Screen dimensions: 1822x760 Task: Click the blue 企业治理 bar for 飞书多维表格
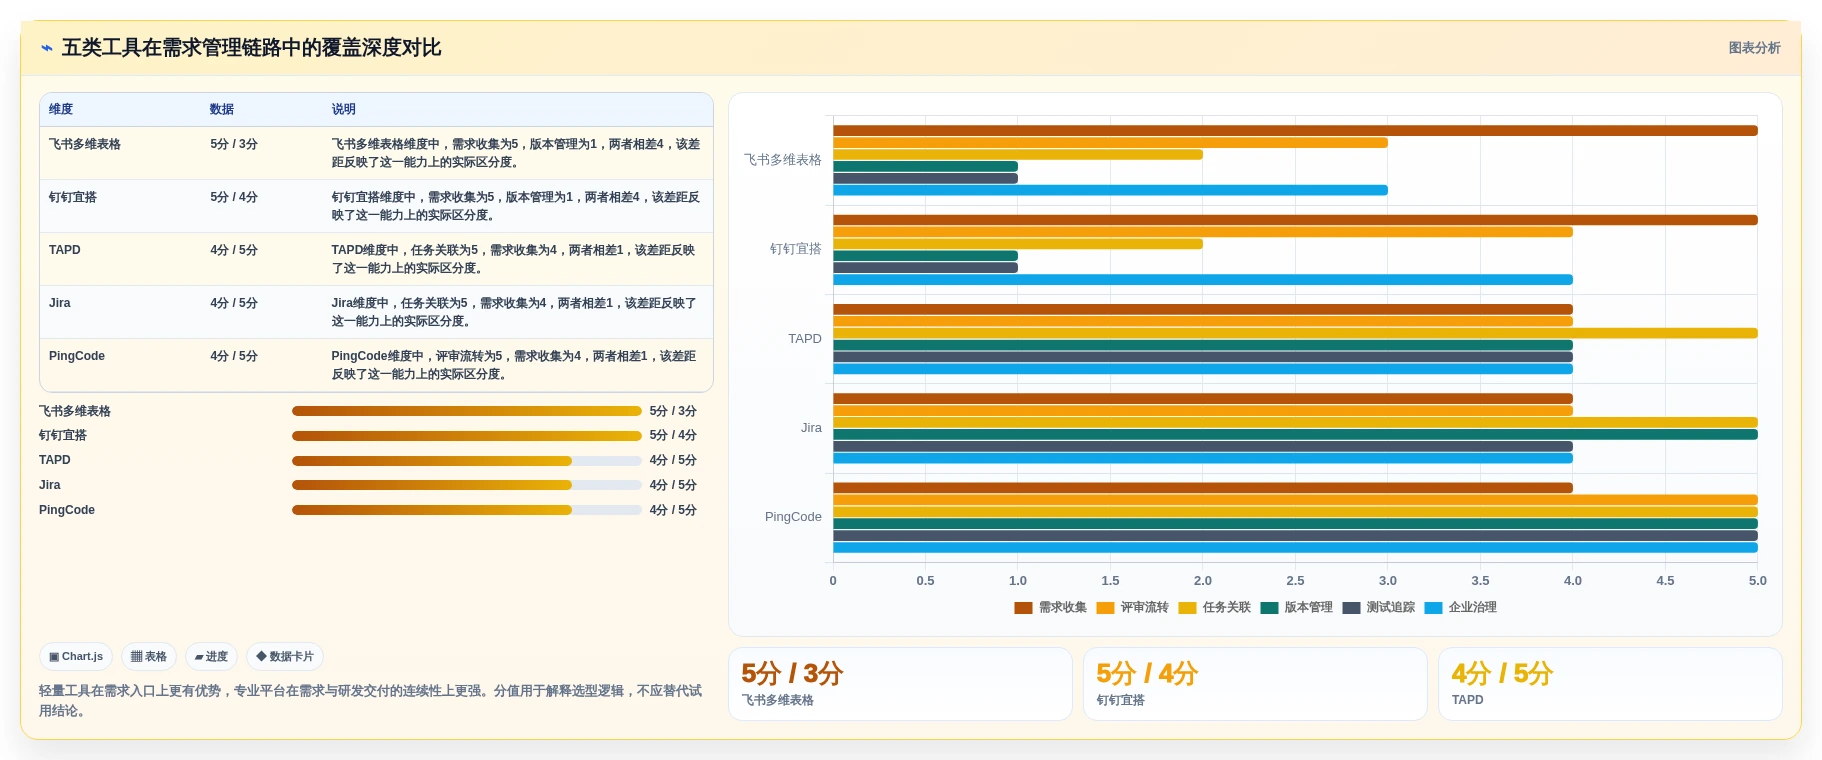pos(1110,190)
